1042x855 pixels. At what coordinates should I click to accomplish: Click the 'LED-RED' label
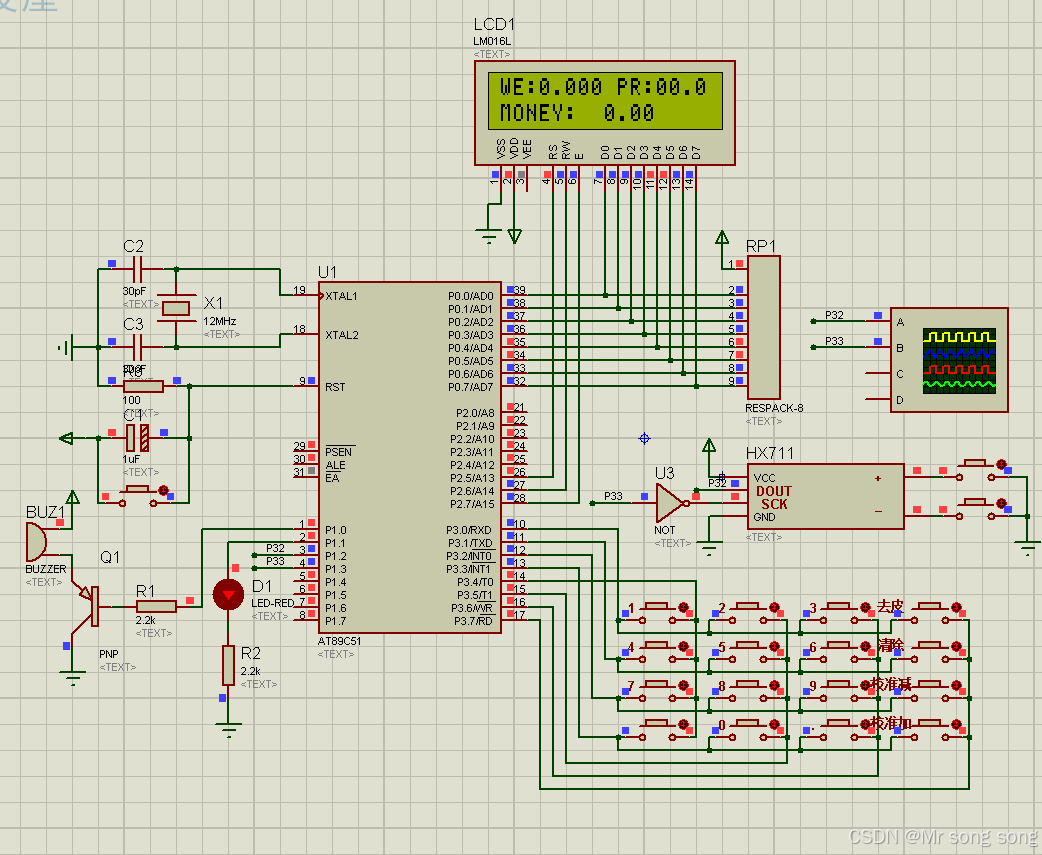tap(272, 603)
